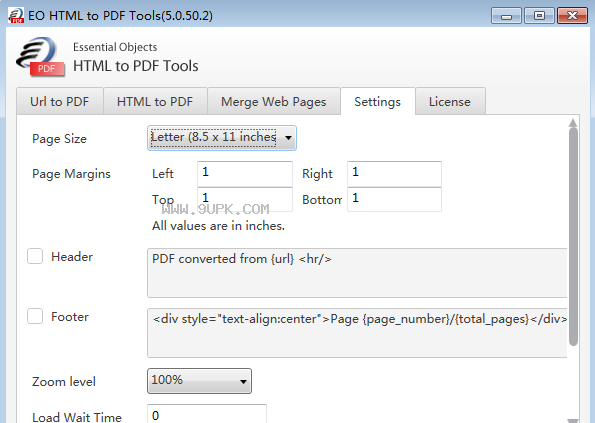The height and width of the screenshot is (423, 595).
Task: Click the Settings tab
Action: [x=378, y=101]
